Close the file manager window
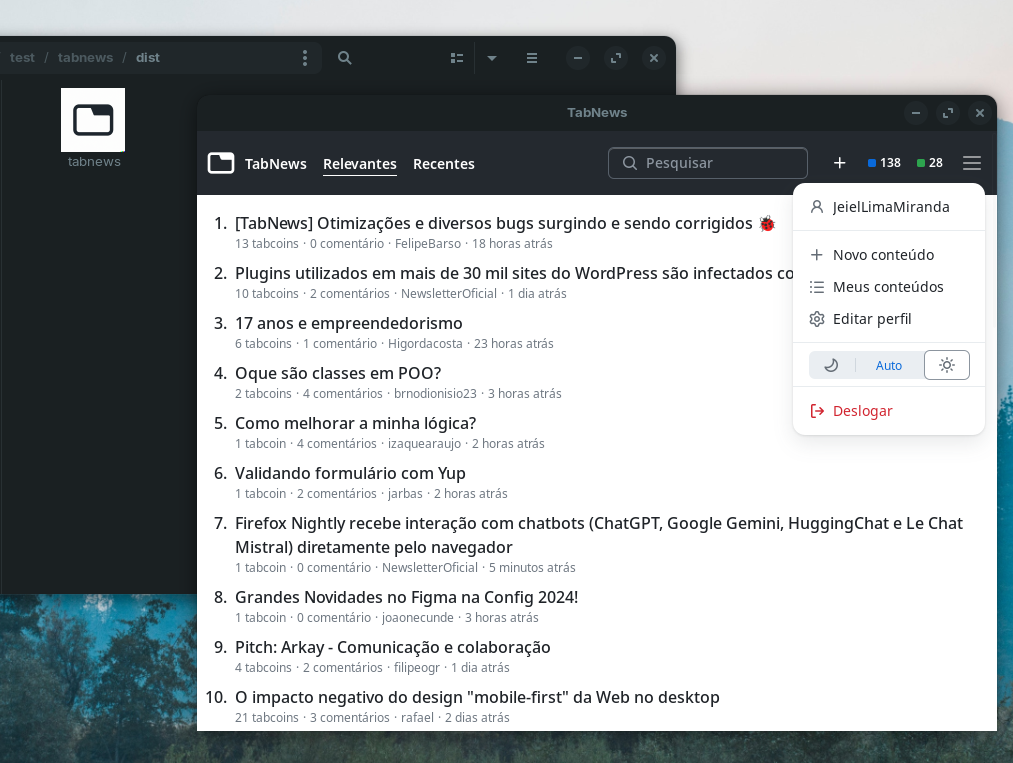This screenshot has height=763, width=1013. [654, 58]
